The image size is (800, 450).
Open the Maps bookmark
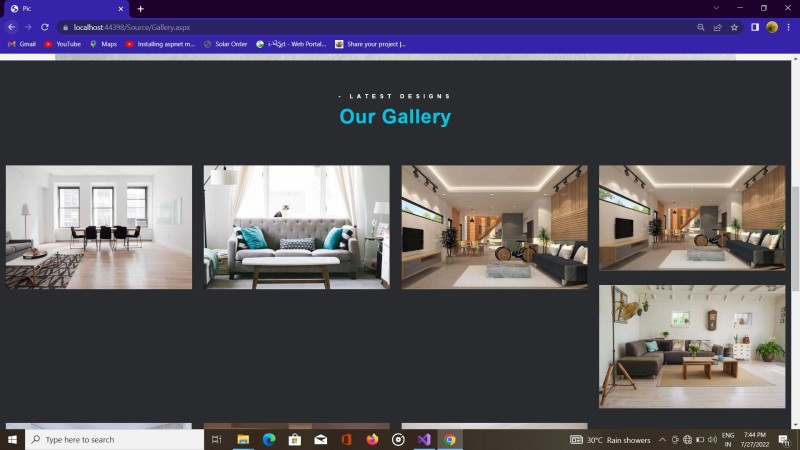click(103, 44)
